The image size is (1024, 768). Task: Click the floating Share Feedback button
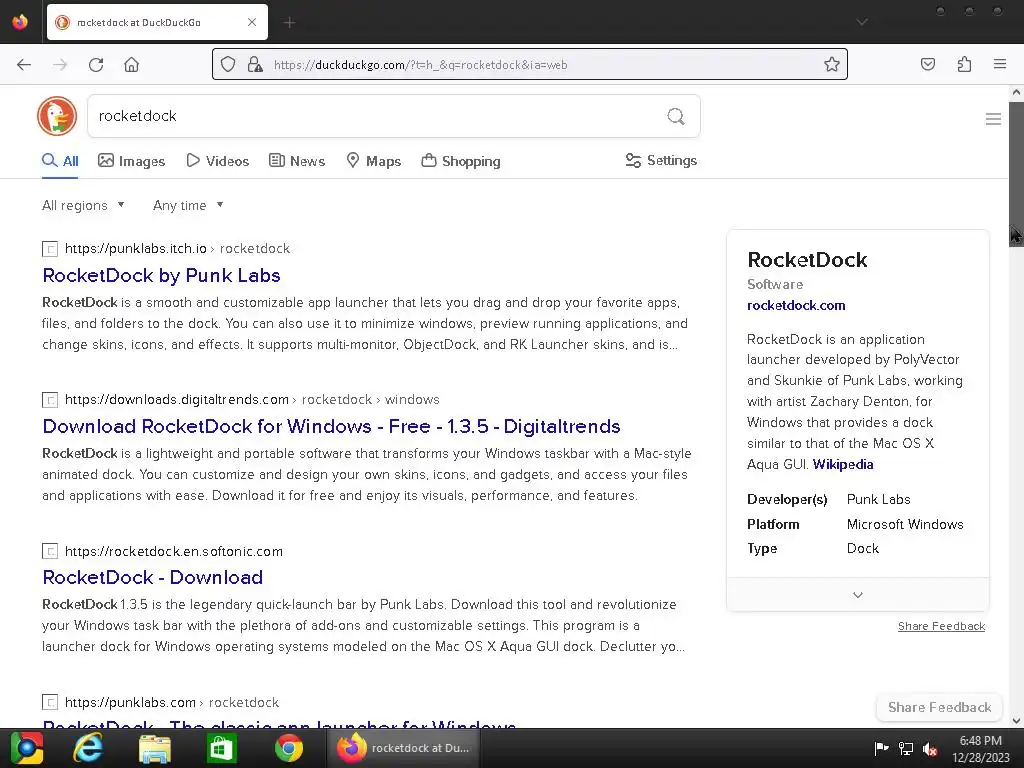coord(939,707)
